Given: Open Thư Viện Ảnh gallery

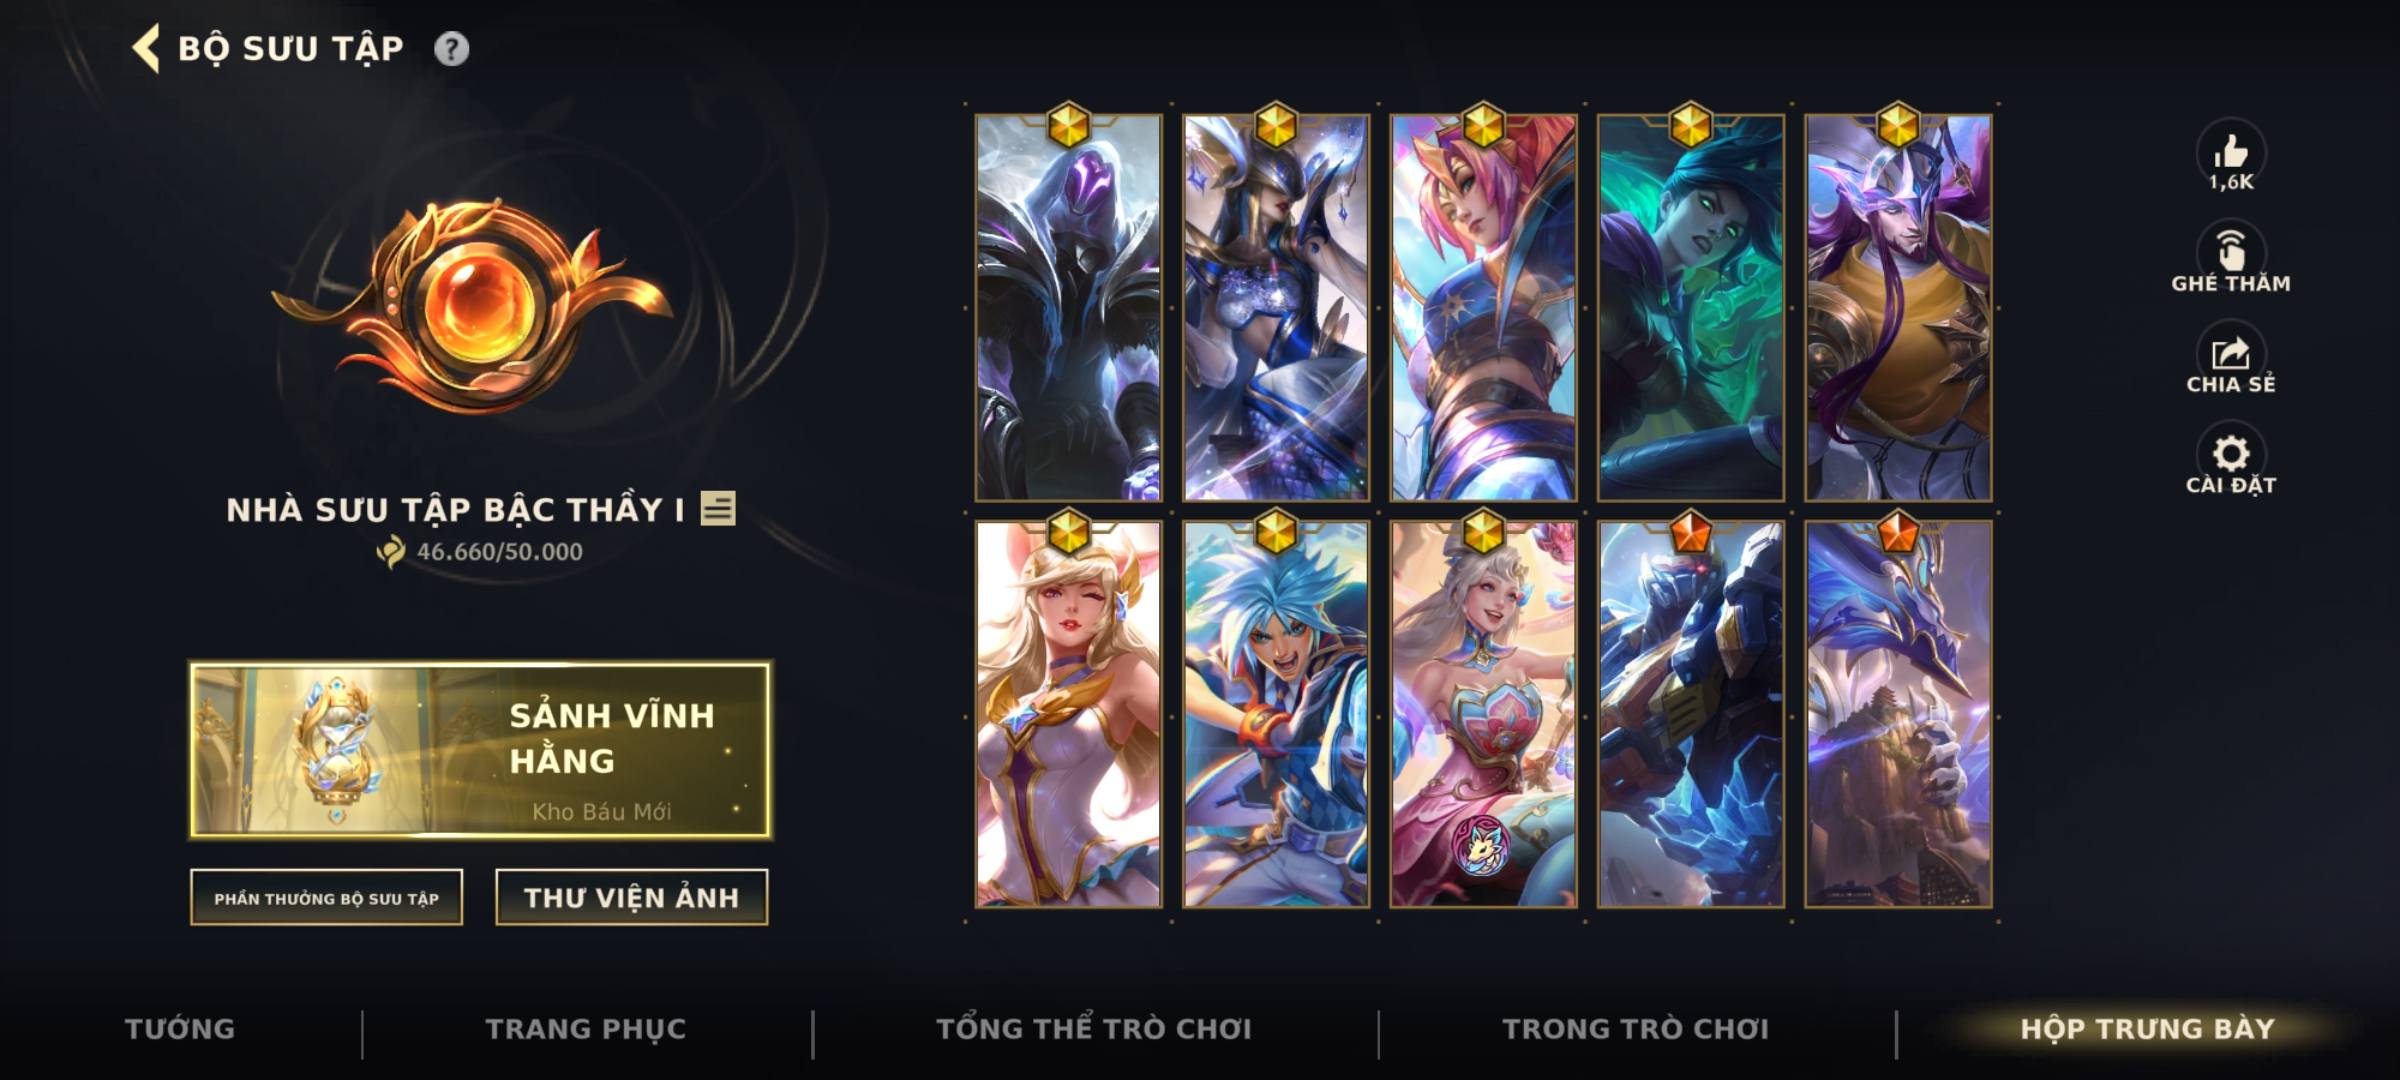Looking at the screenshot, I should (631, 897).
